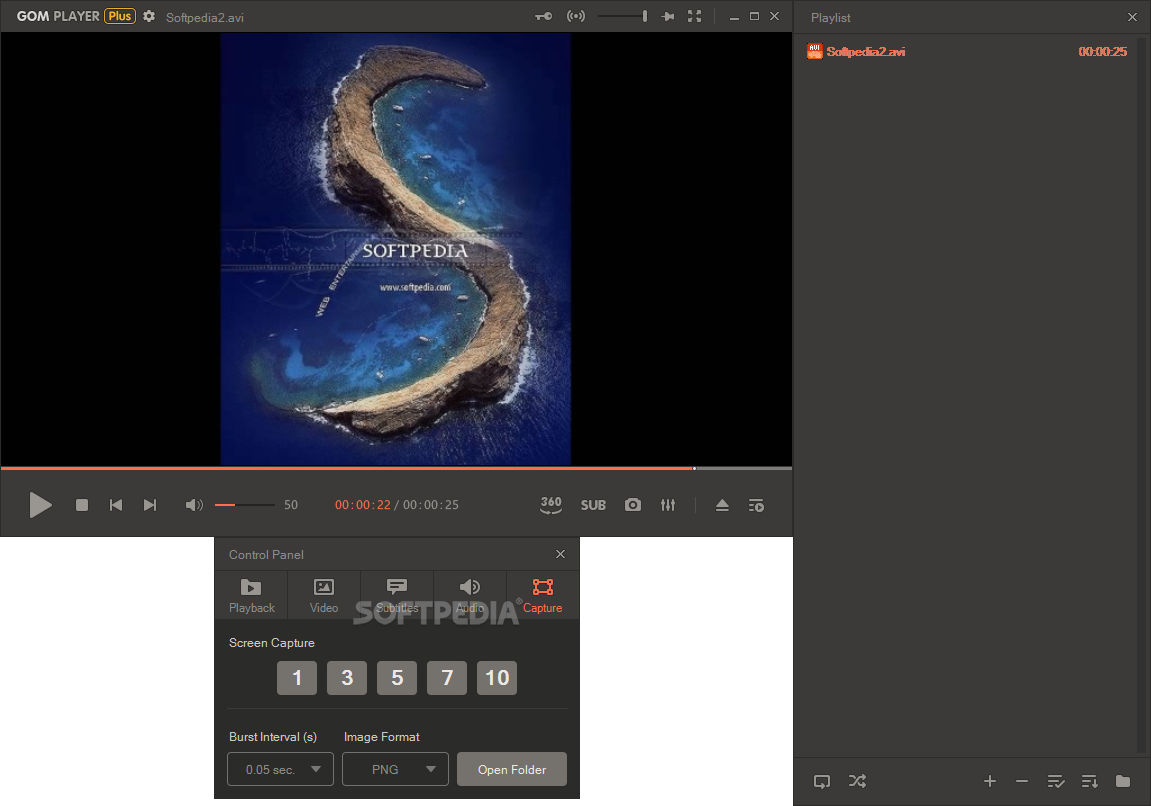Click the 00:00:25 duration in playlist
This screenshot has height=806, width=1151.
tap(1103, 51)
